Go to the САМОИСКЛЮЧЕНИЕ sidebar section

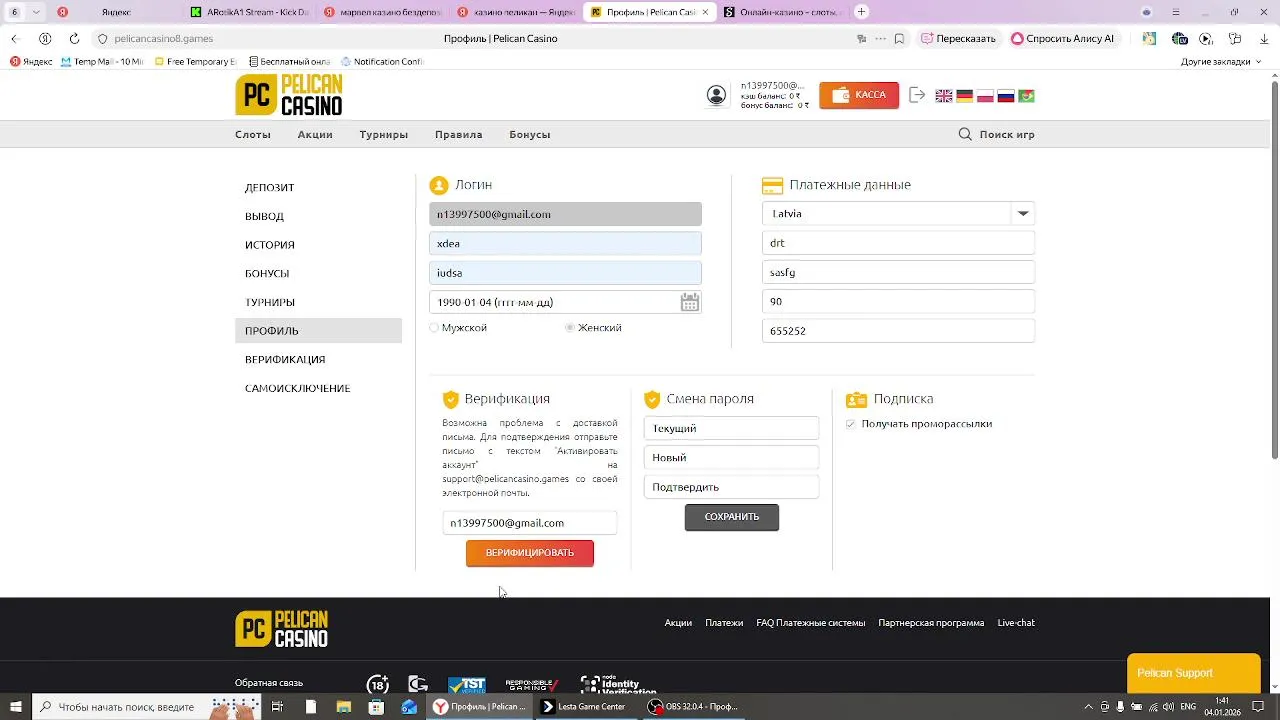298,388
